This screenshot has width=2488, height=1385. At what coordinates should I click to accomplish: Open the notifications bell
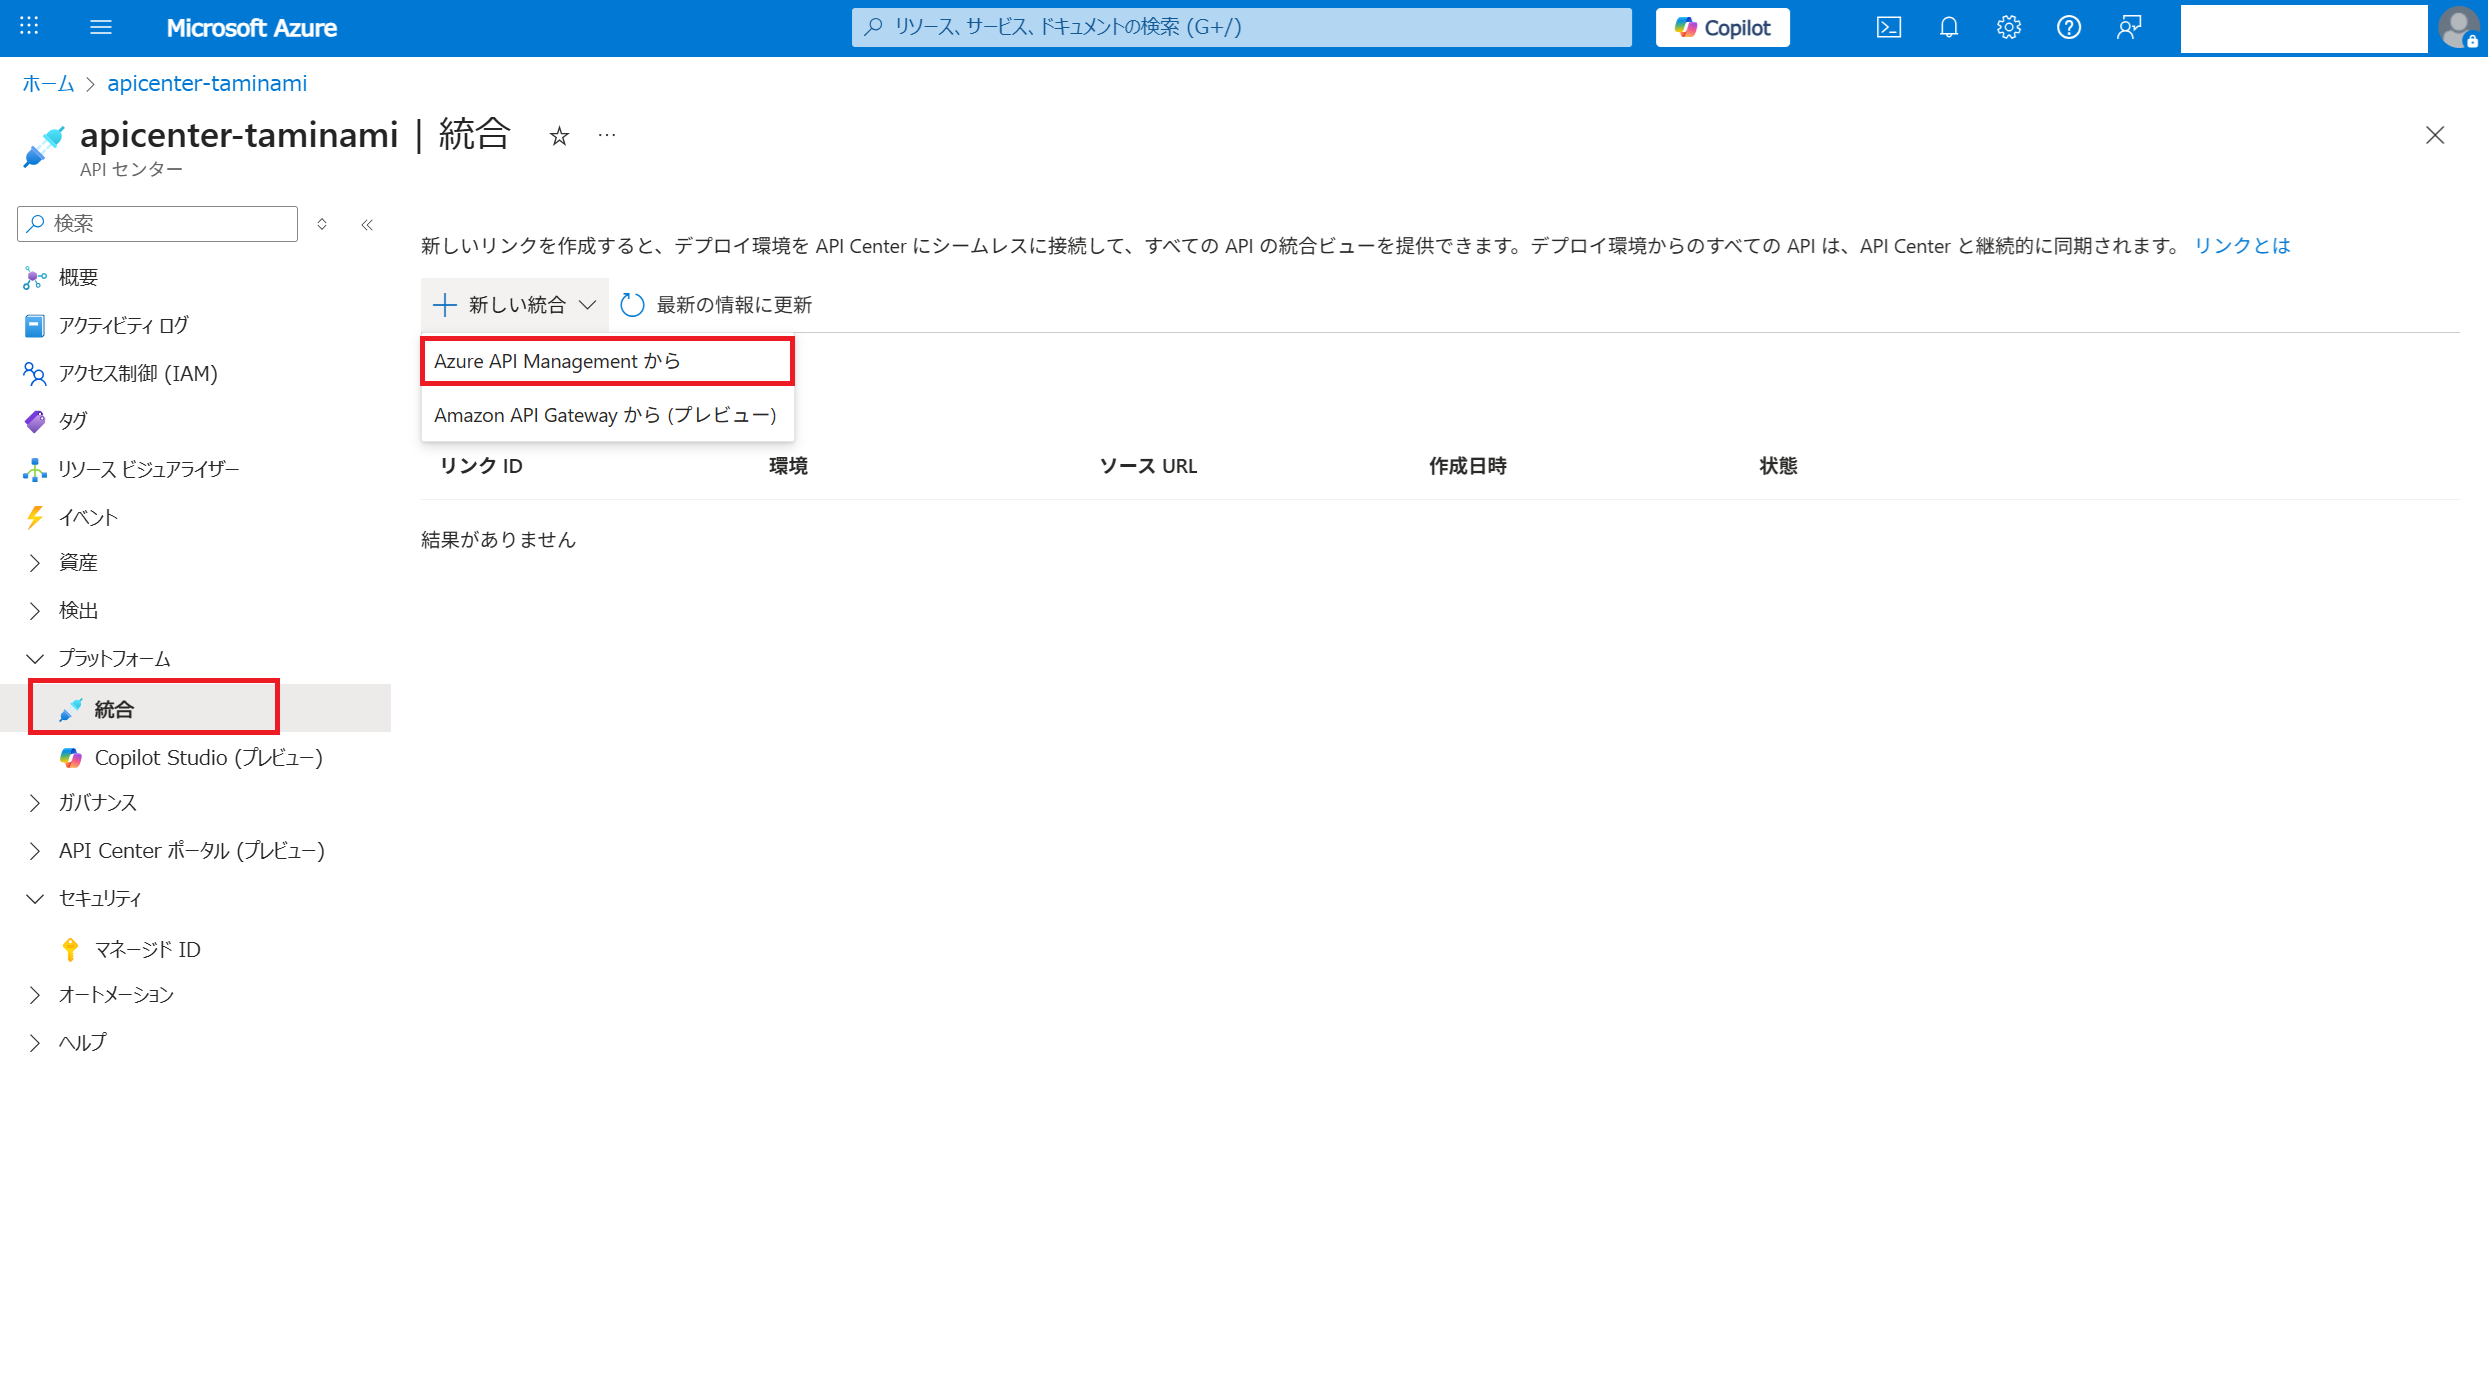pyautogui.click(x=1949, y=27)
